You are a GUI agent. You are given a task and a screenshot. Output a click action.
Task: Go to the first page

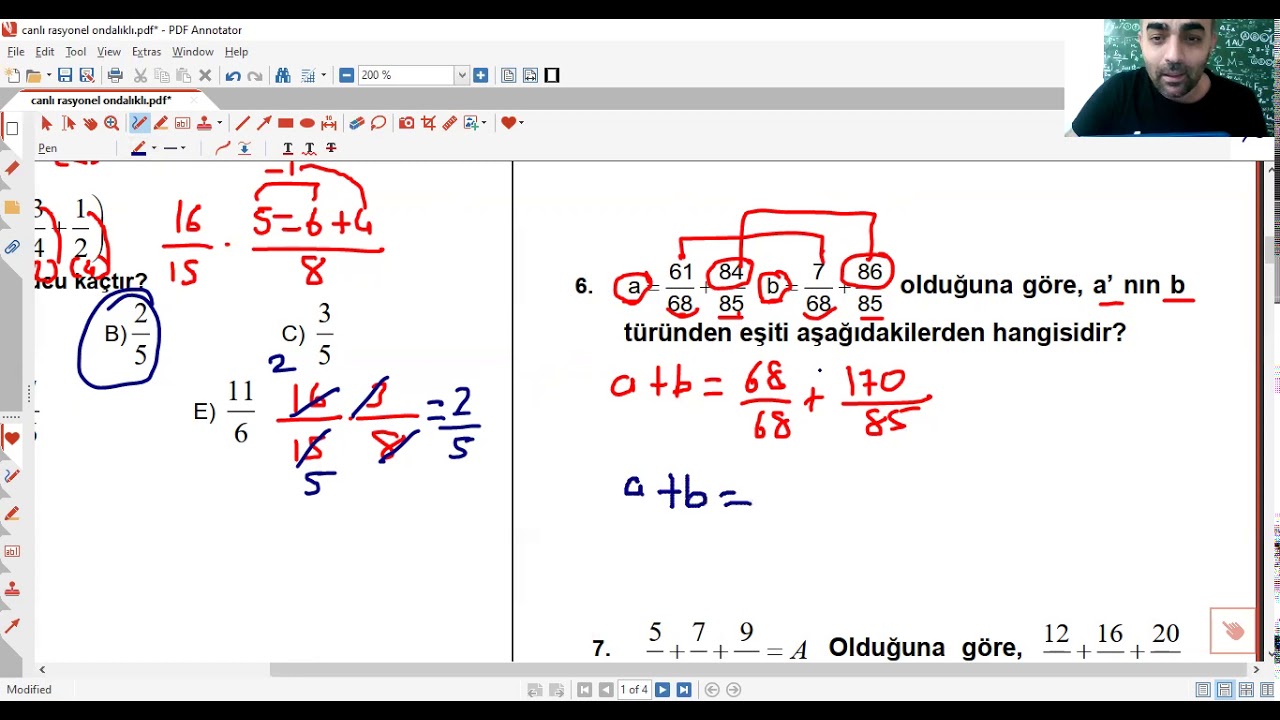click(x=584, y=690)
